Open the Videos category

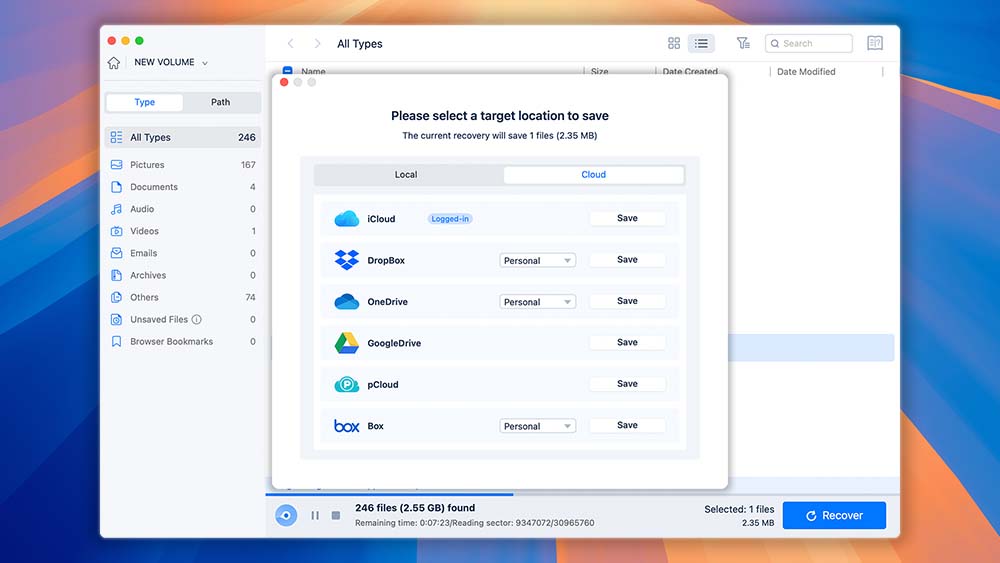click(x=182, y=231)
